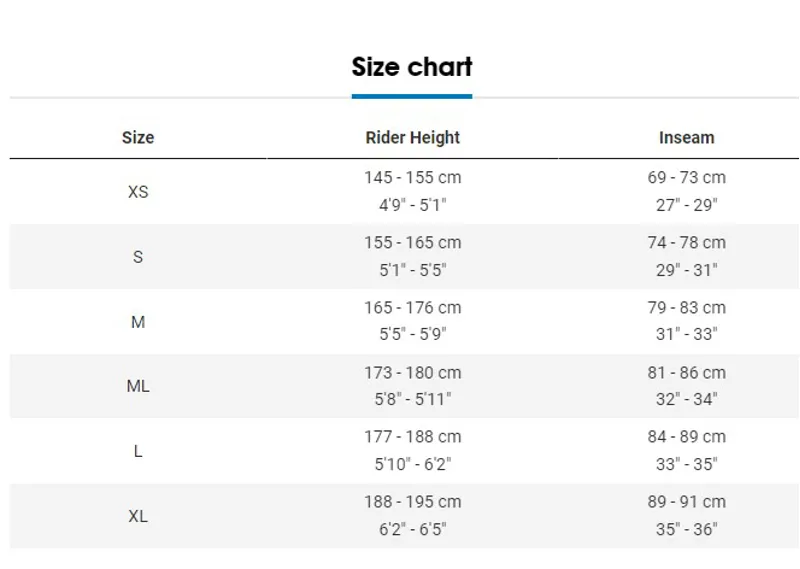Image resolution: width=800 pixels, height=569 pixels.
Task: Click the 155 - 165 cm height value
Action: [x=412, y=242]
